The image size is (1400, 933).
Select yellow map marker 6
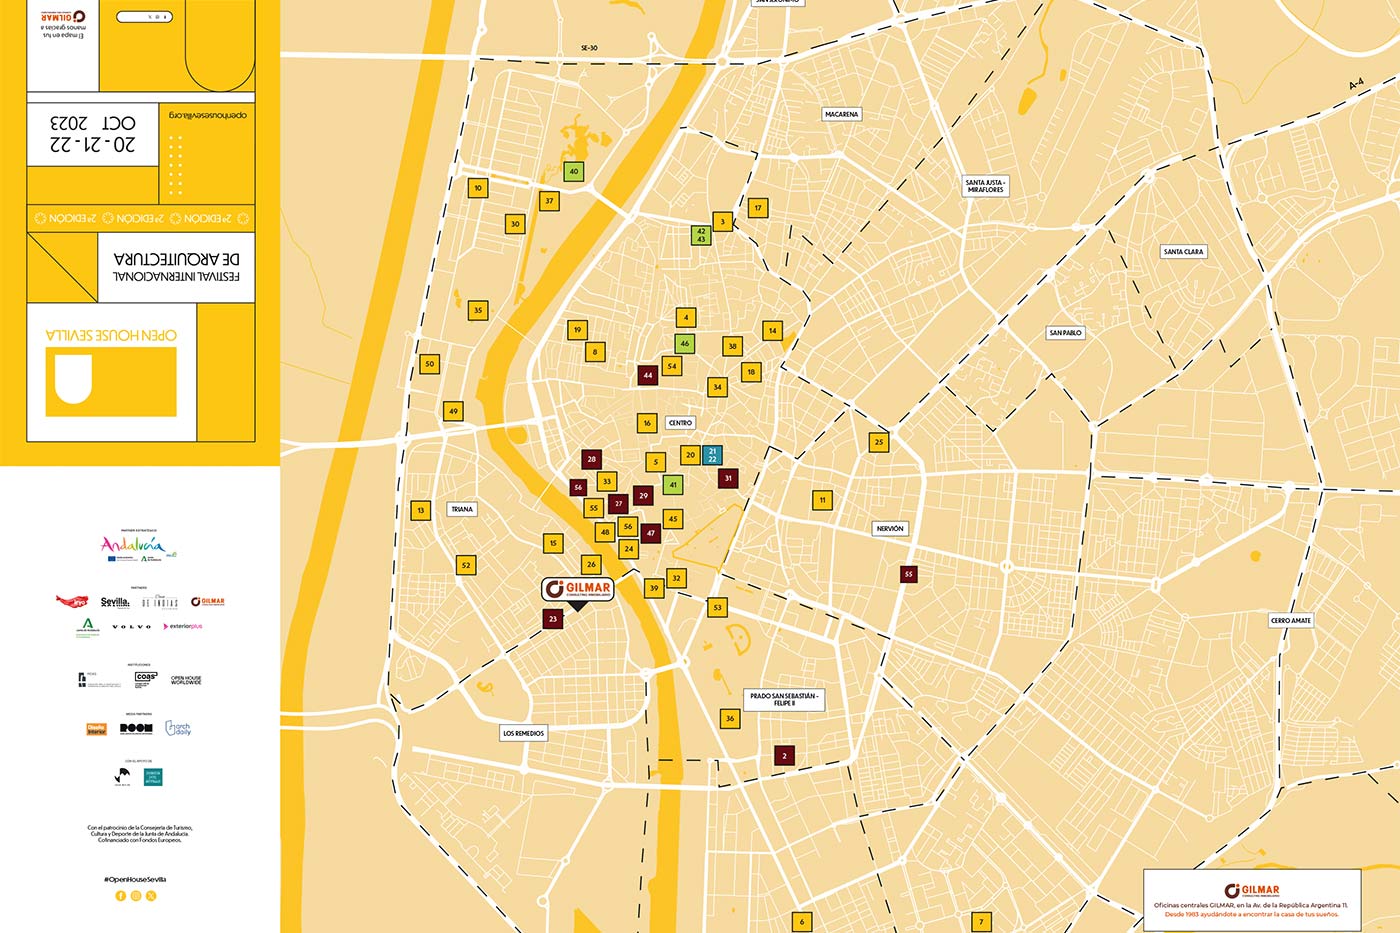(x=801, y=922)
